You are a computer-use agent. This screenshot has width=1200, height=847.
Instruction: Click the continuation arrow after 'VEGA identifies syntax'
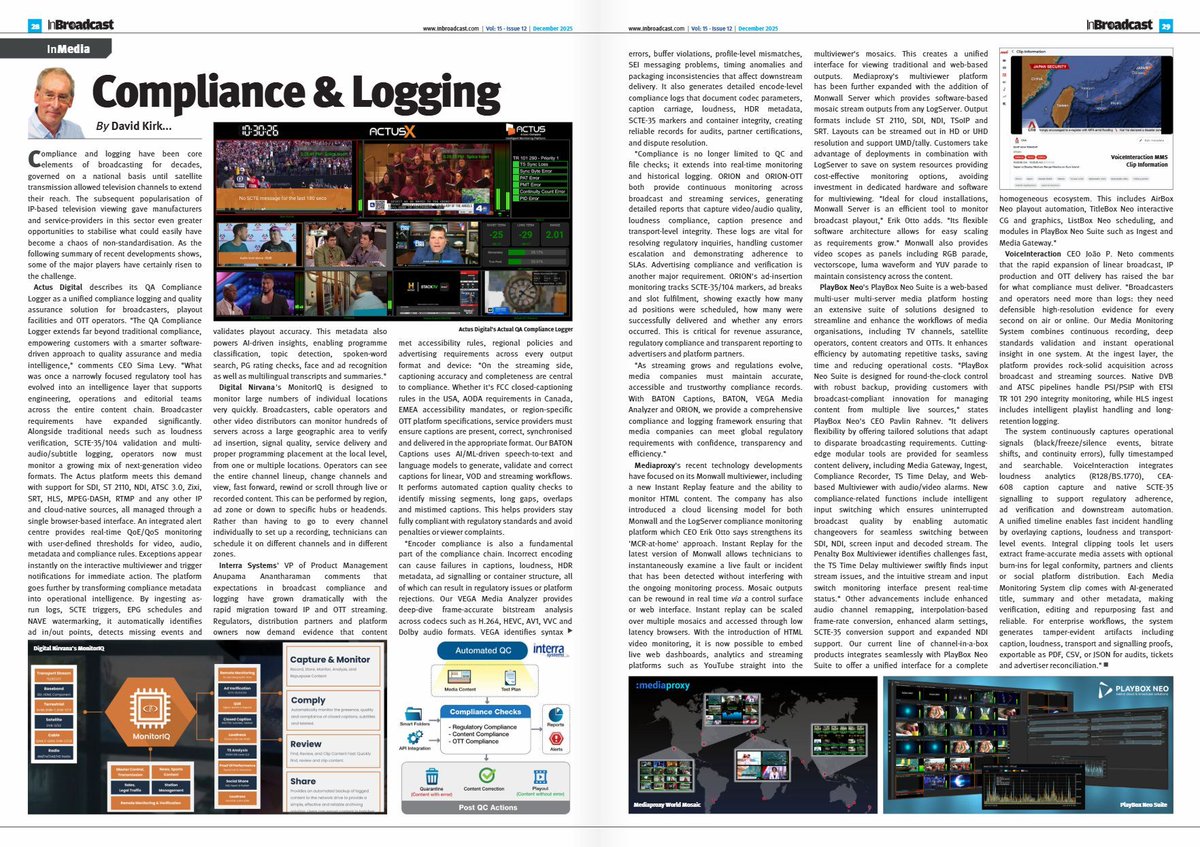(x=570, y=631)
